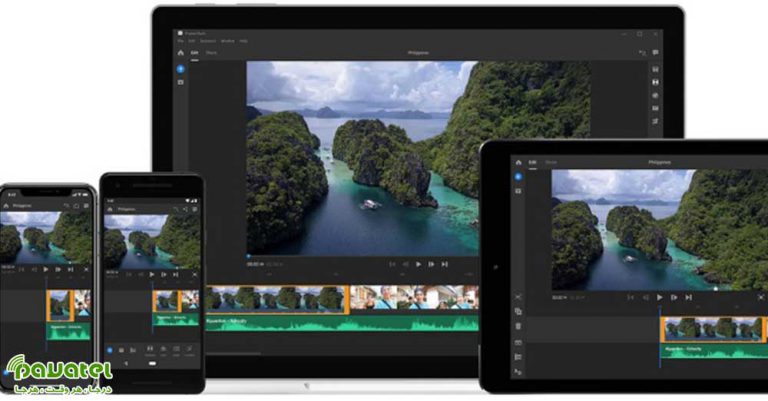Open Transitions panel icon on laptop right rail
Image resolution: width=768 pixels, height=401 pixels.
[655, 82]
